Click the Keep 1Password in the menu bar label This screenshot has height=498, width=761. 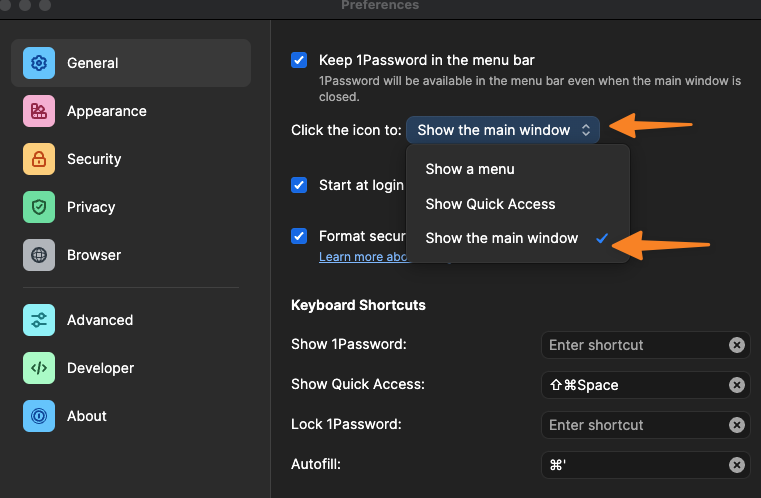click(x=427, y=60)
